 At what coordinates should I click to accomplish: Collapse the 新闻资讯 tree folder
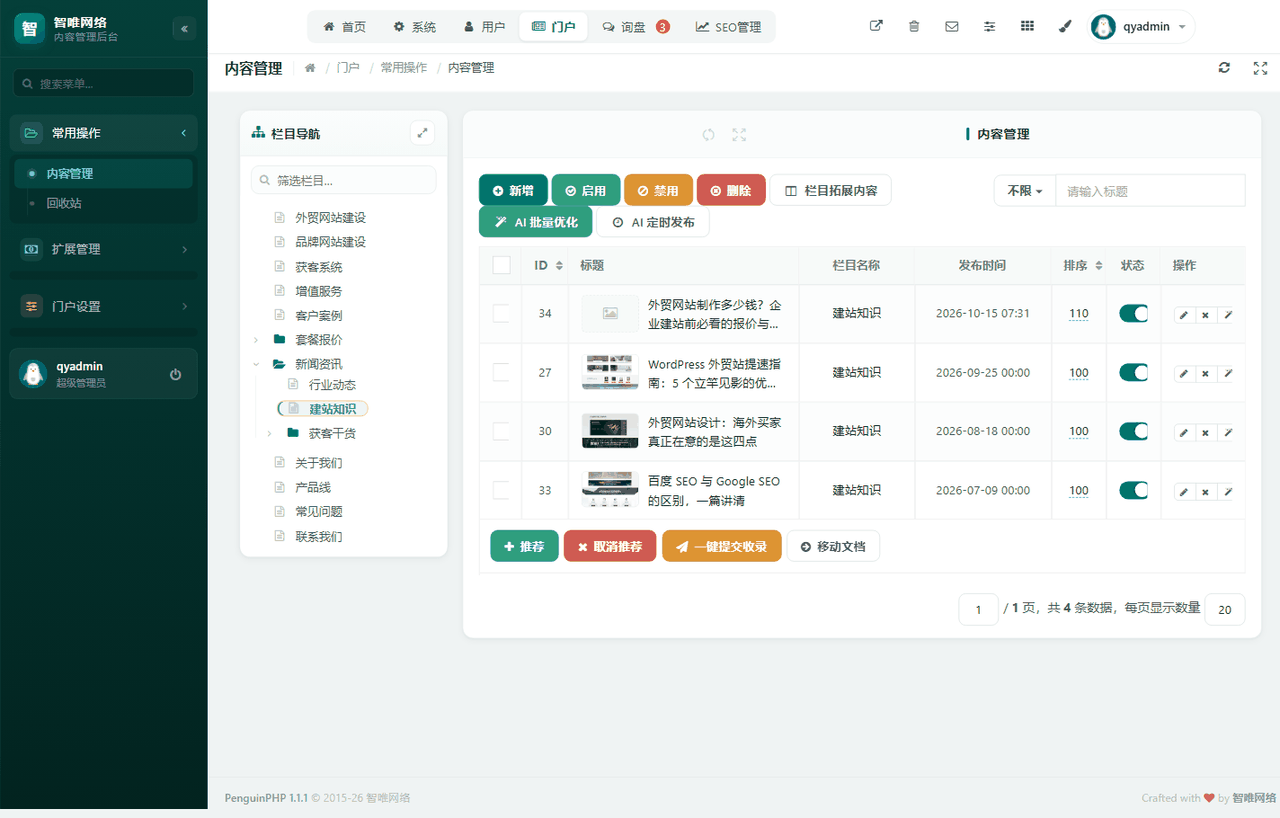[257, 364]
